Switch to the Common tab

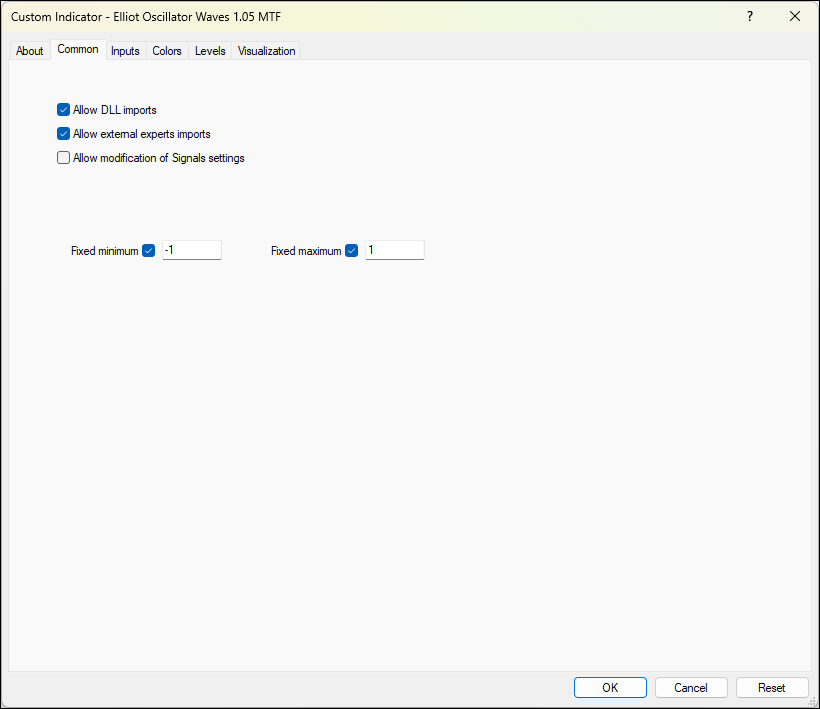coord(78,50)
